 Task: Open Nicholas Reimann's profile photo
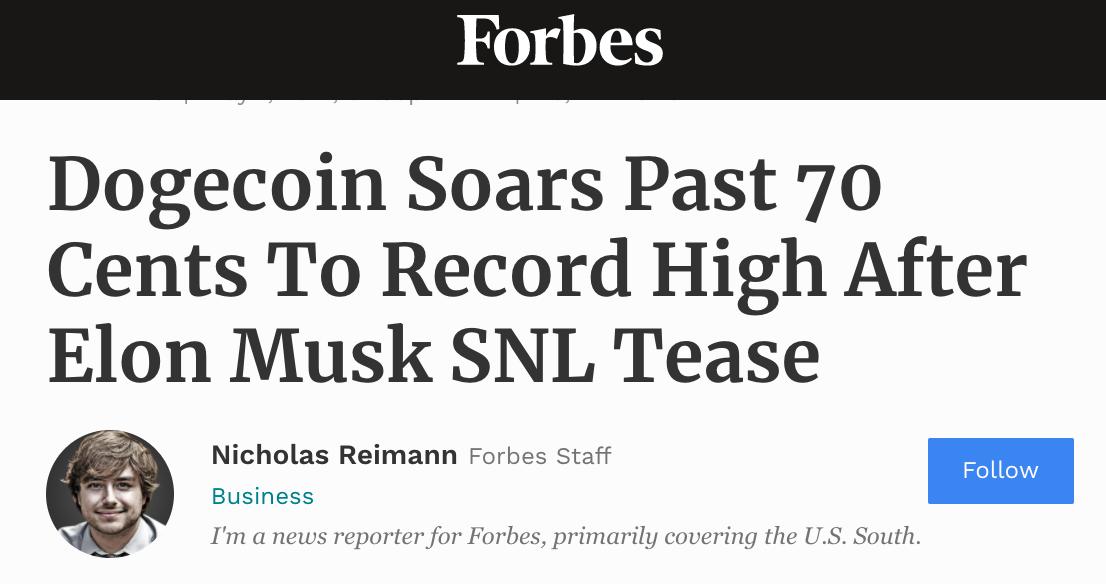(x=110, y=494)
